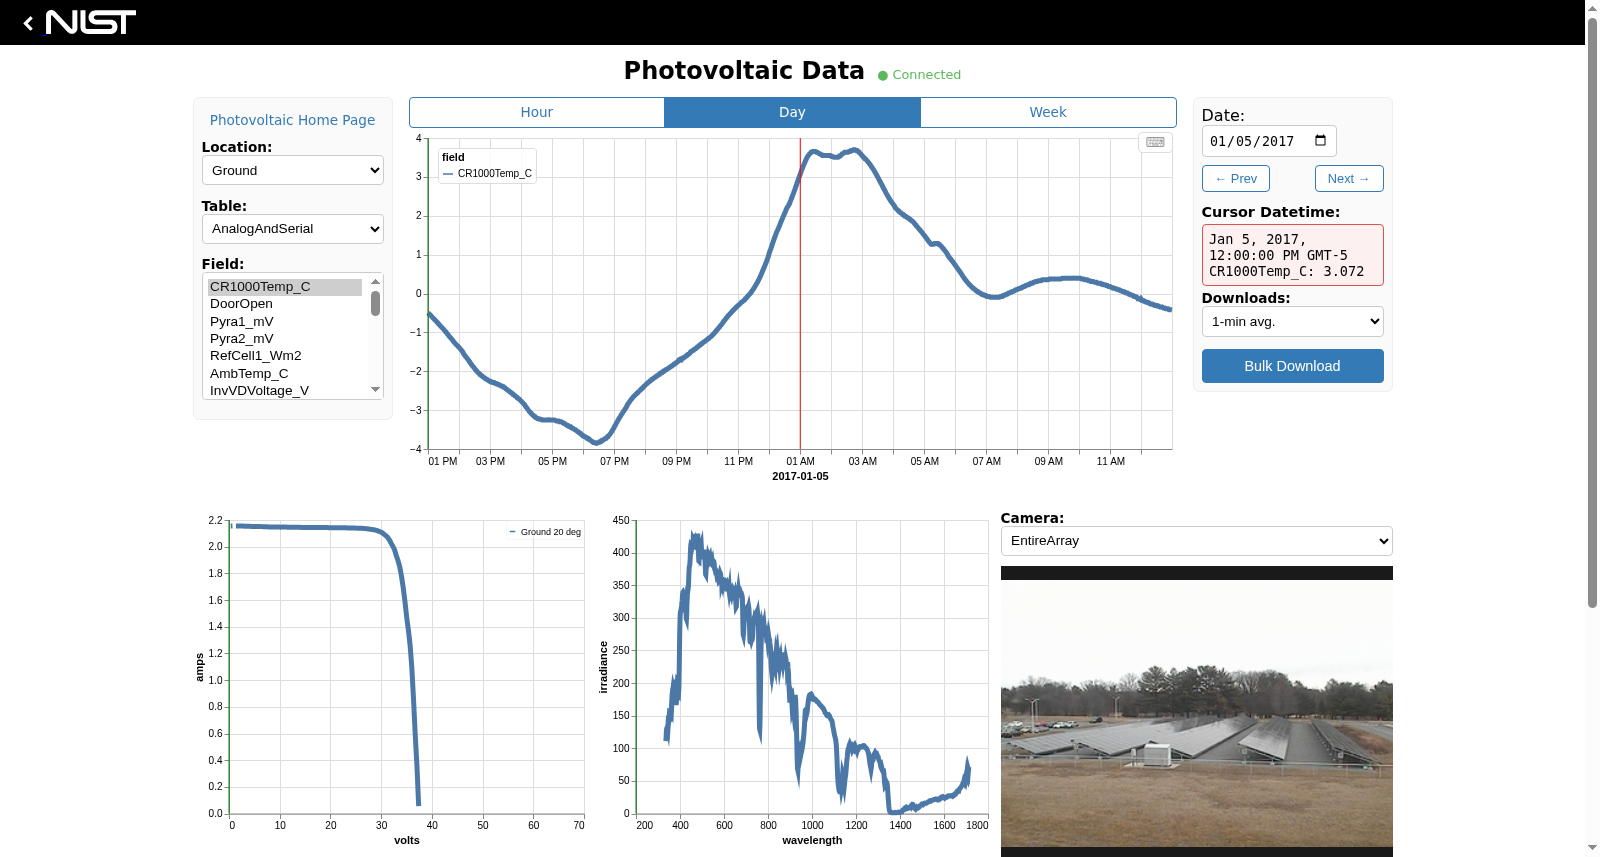Select the Day tab
1600x857 pixels.
(x=792, y=112)
